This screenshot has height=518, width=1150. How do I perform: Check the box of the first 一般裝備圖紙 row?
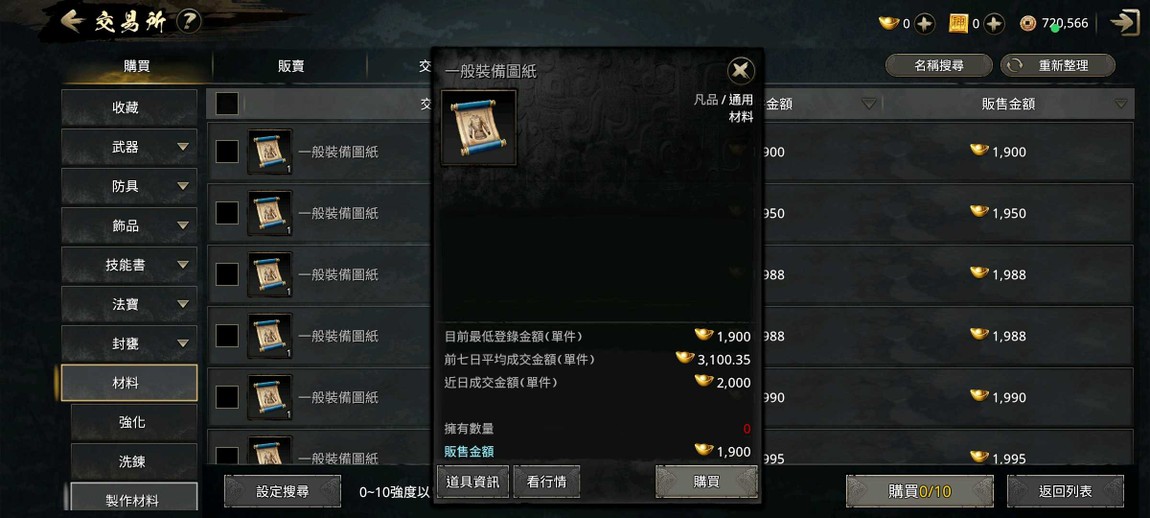tap(227, 152)
